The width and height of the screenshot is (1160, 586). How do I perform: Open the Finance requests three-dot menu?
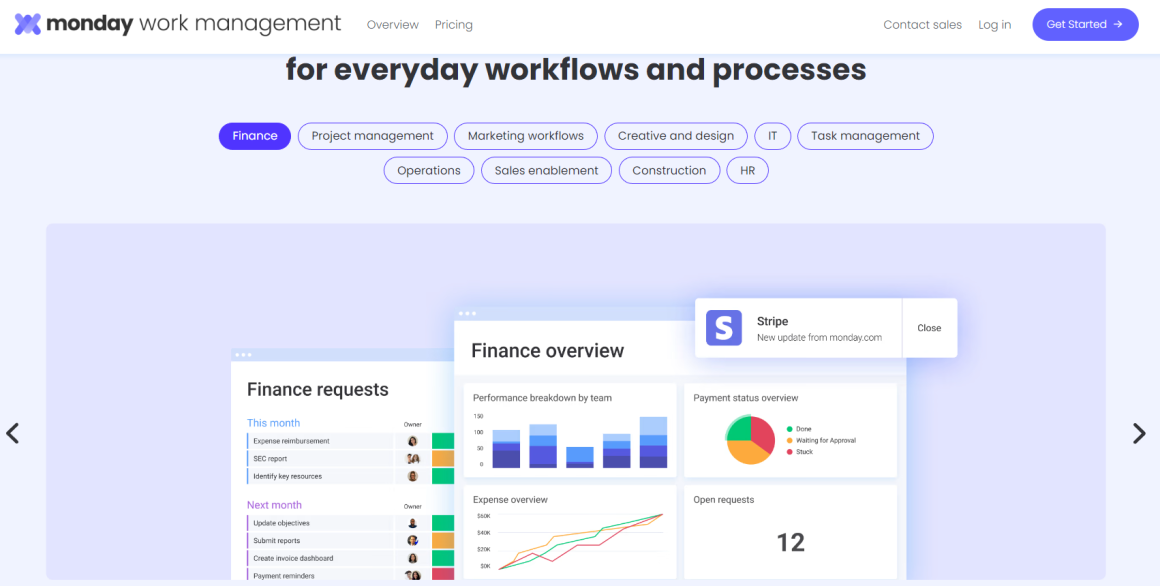[244, 353]
